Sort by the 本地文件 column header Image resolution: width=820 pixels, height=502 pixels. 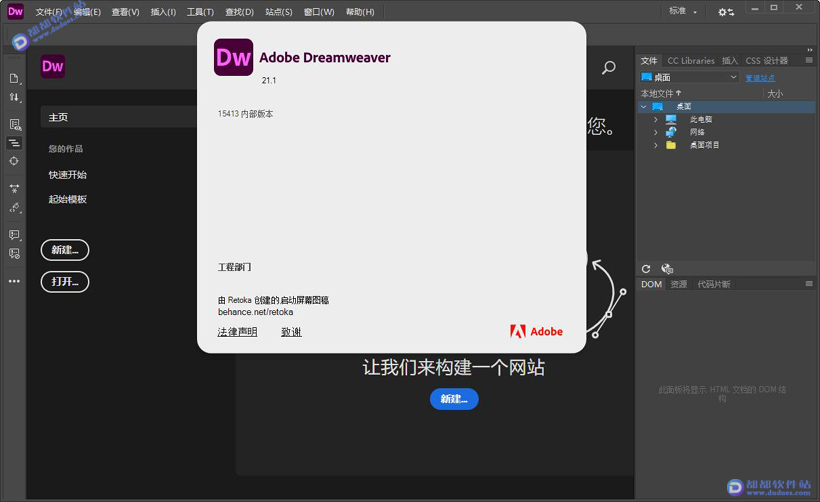click(x=661, y=94)
